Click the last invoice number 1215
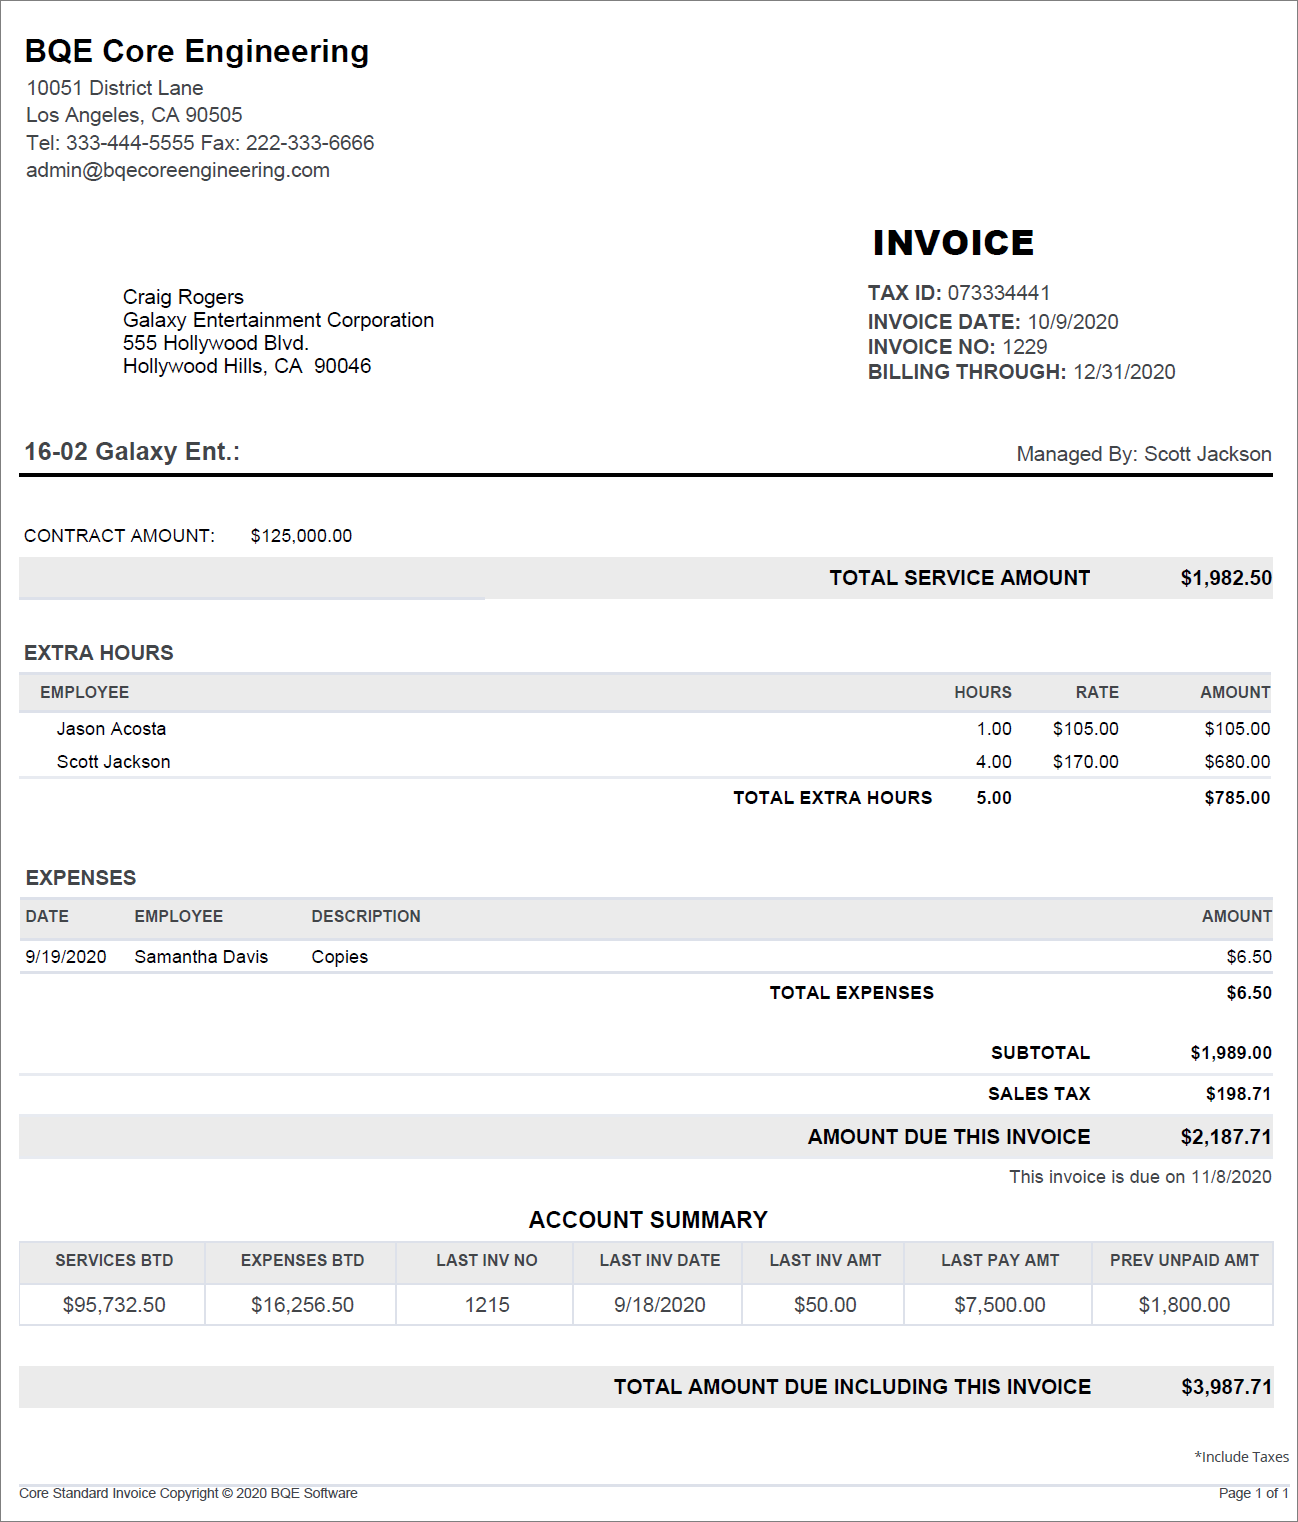Viewport: 1298px width, 1522px height. tap(487, 1305)
